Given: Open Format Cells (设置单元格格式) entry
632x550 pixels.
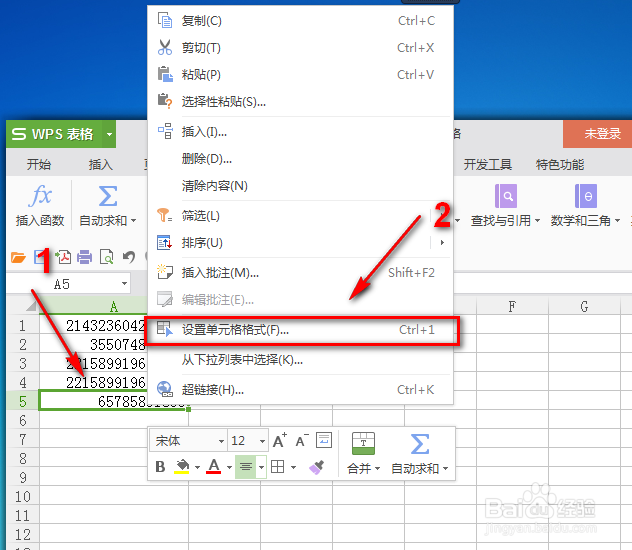Looking at the screenshot, I should pos(300,330).
